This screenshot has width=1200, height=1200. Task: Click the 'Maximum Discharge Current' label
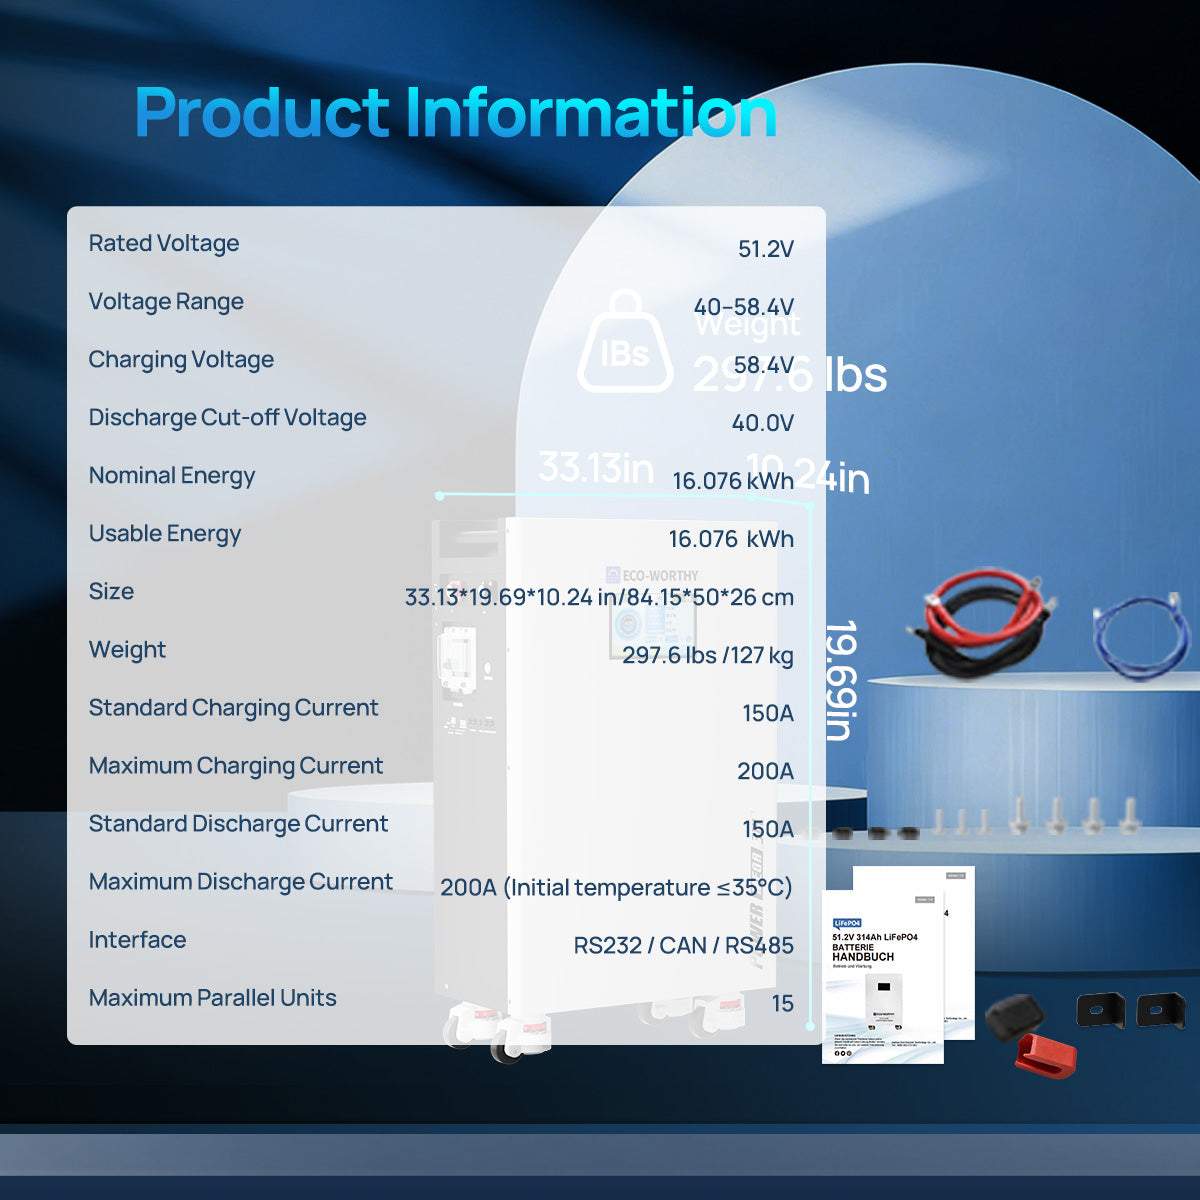241,882
